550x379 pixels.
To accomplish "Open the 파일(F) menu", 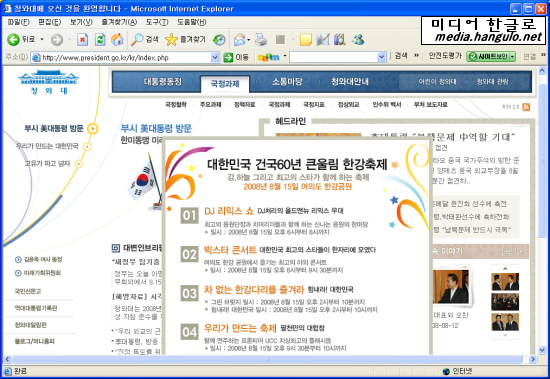I will click(19, 22).
